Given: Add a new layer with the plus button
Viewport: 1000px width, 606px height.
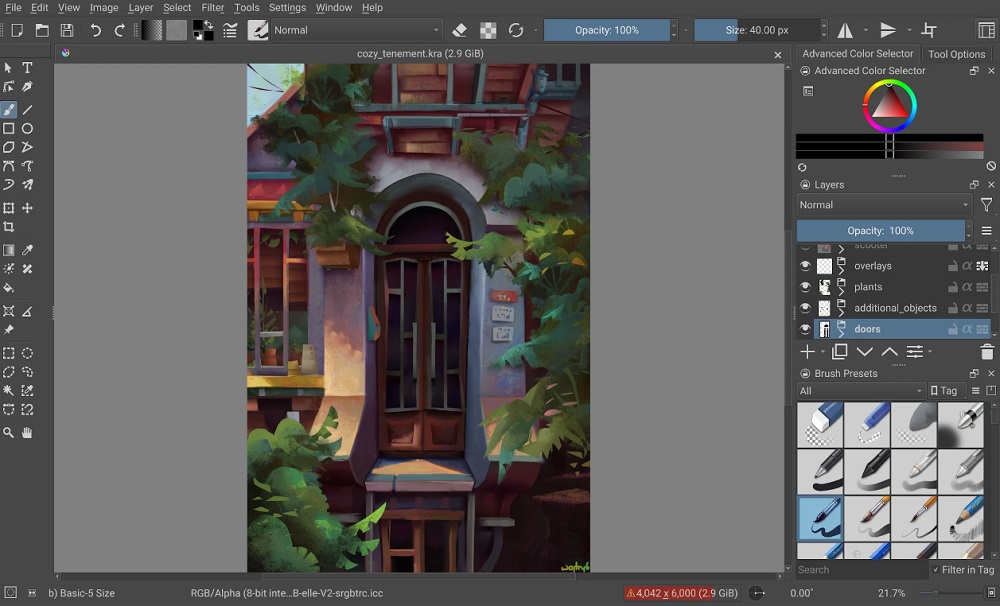Looking at the screenshot, I should click(806, 352).
